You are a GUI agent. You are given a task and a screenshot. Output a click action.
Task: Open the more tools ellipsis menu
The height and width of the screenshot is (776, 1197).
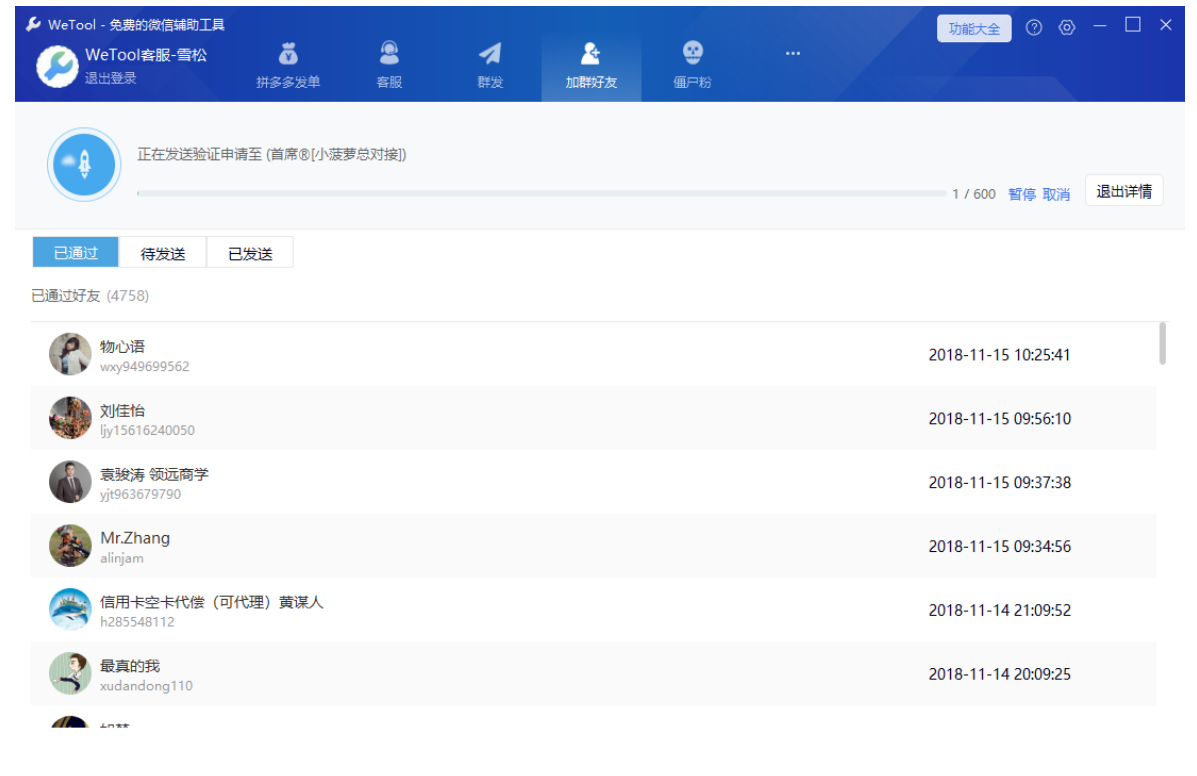(x=792, y=53)
